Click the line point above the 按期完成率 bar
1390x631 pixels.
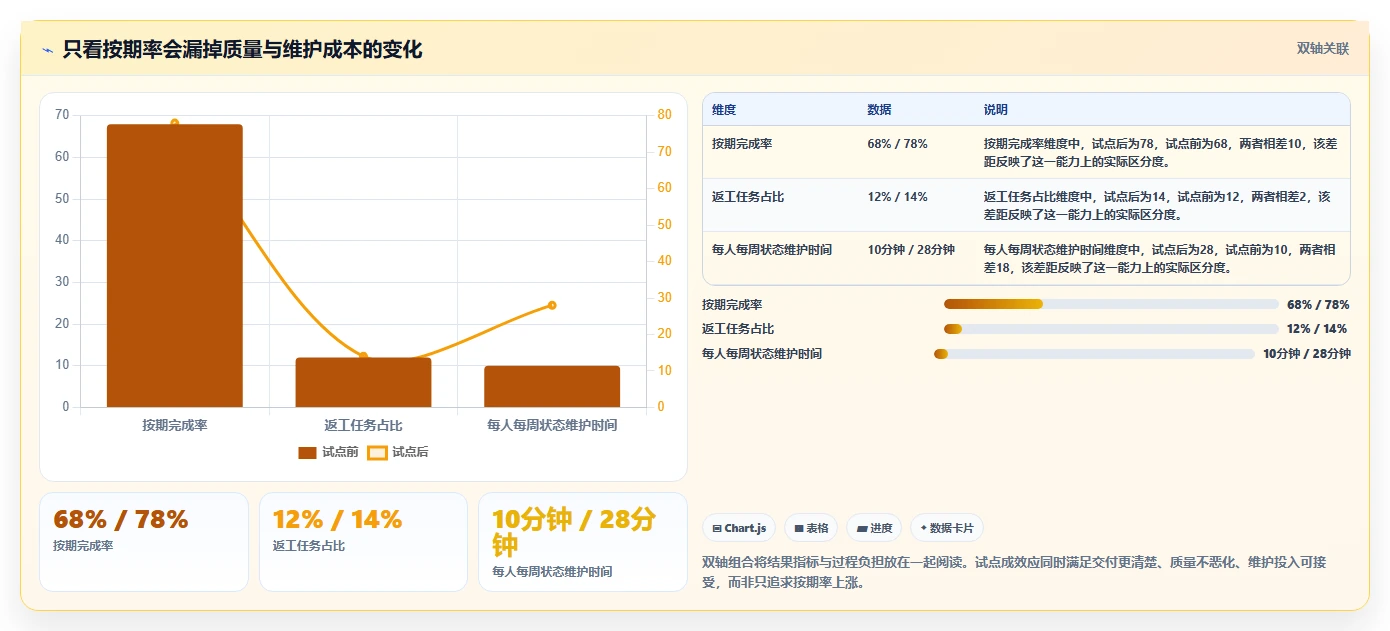pyautogui.click(x=175, y=123)
